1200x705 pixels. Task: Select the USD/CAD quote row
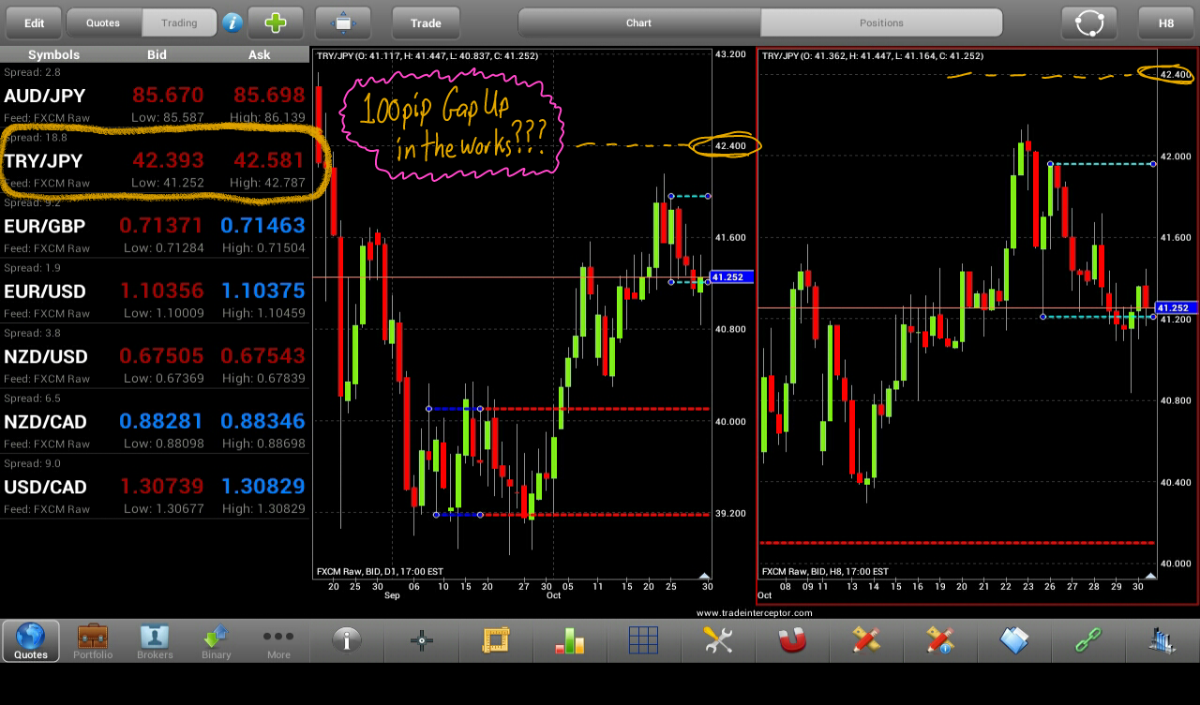coord(155,485)
